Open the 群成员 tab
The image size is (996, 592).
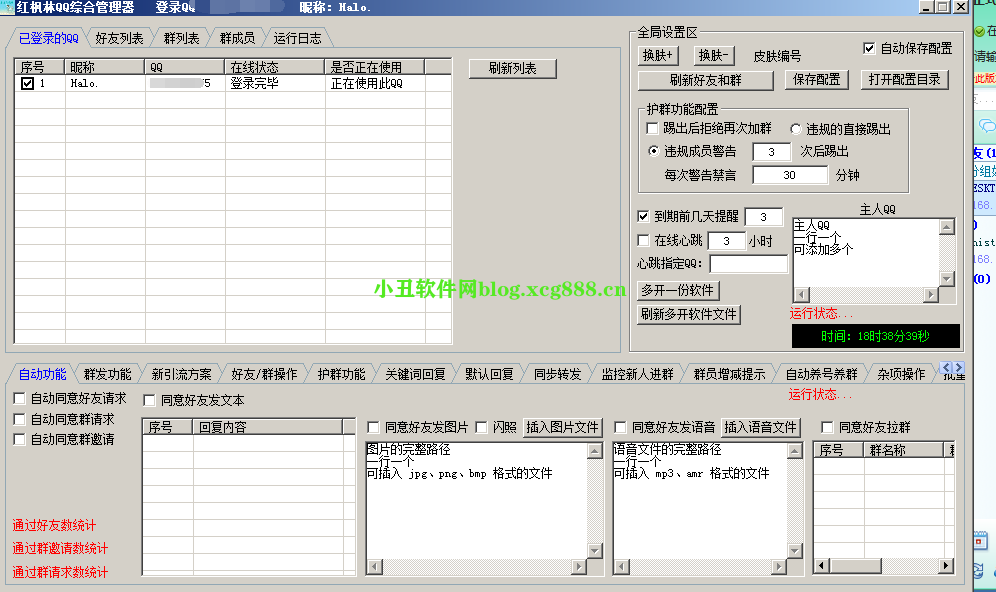(237, 38)
